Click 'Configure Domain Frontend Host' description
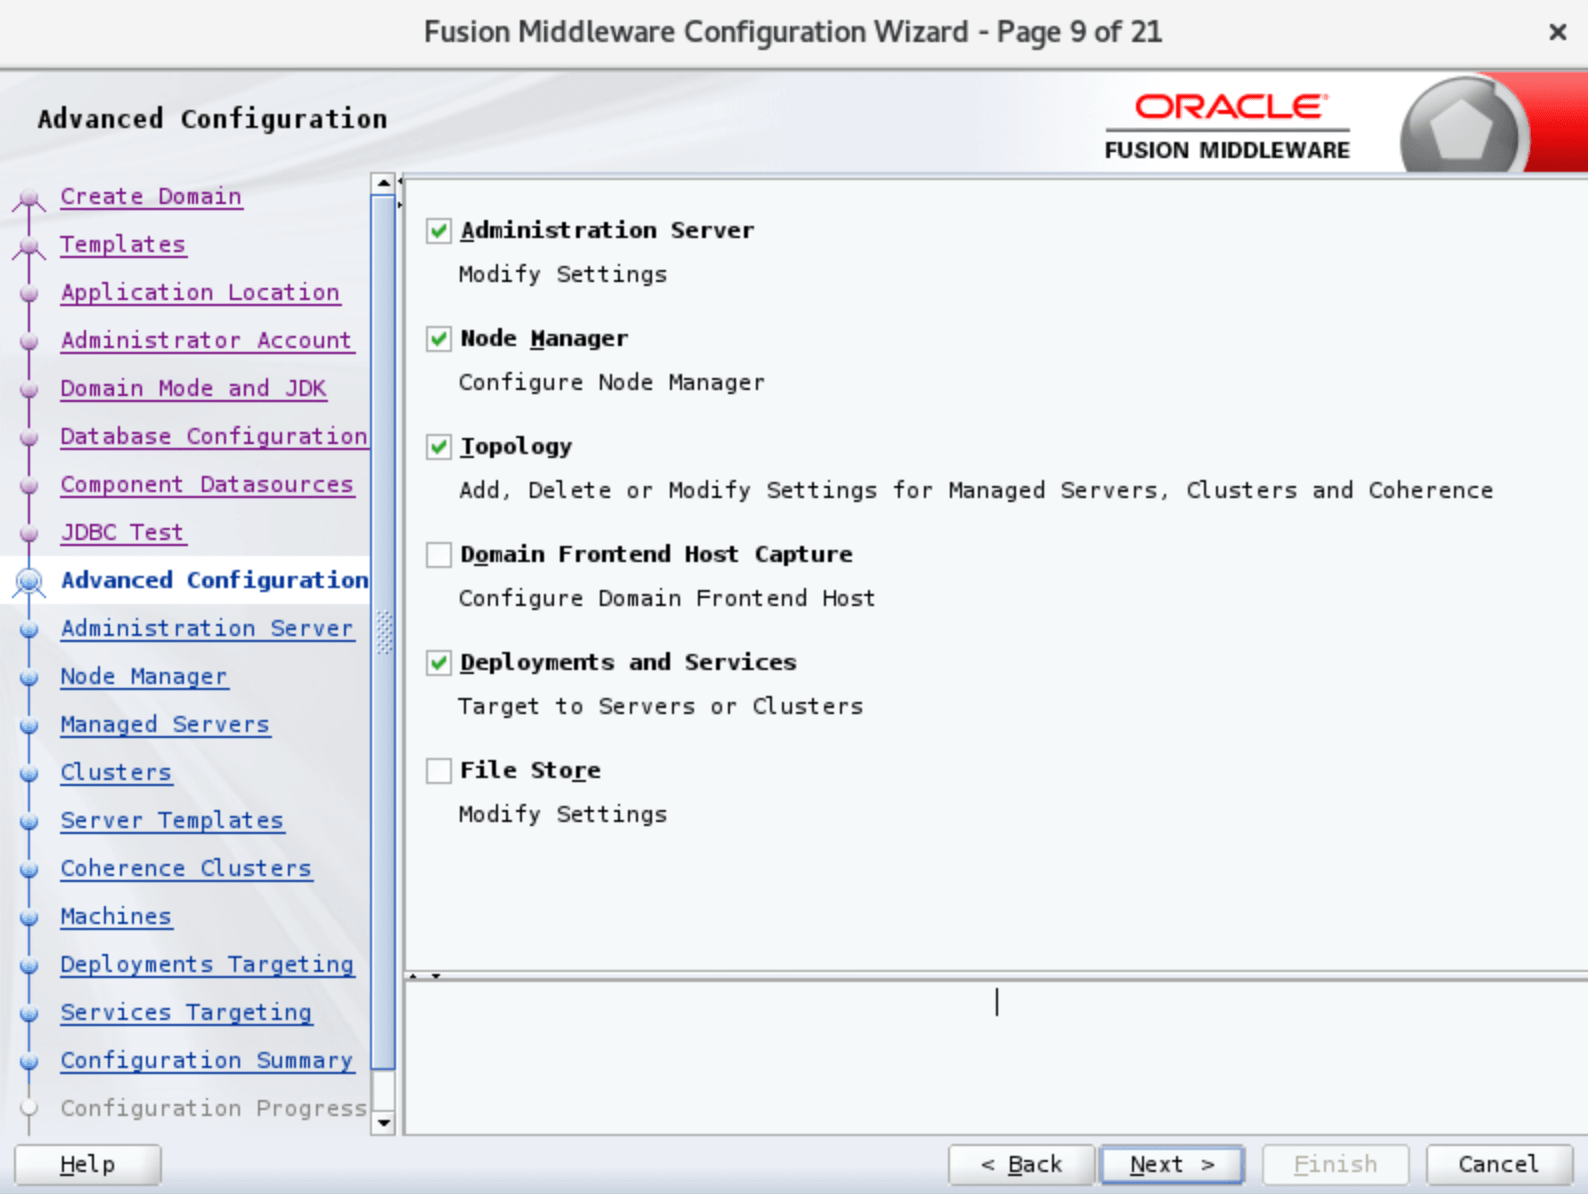 point(667,599)
